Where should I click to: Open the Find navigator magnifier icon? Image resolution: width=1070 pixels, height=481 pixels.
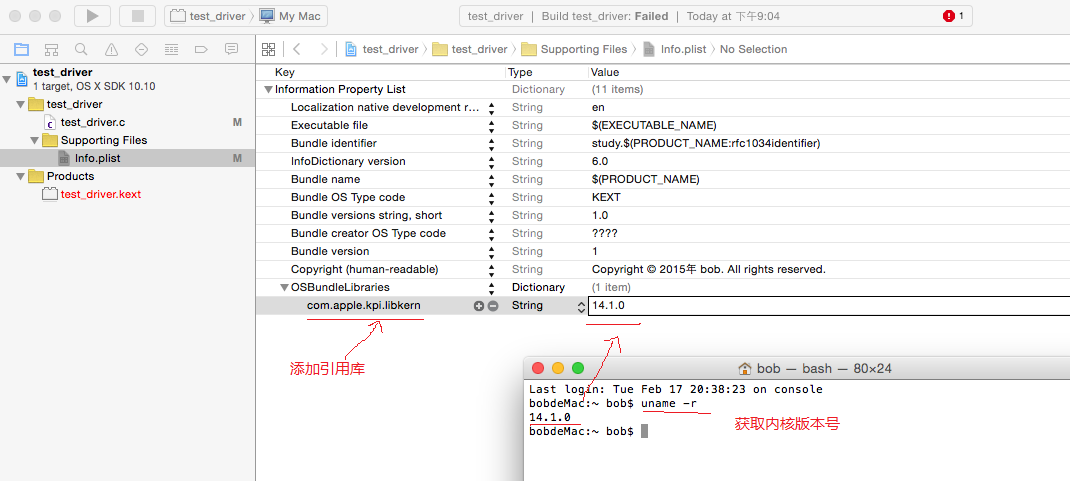pos(81,49)
